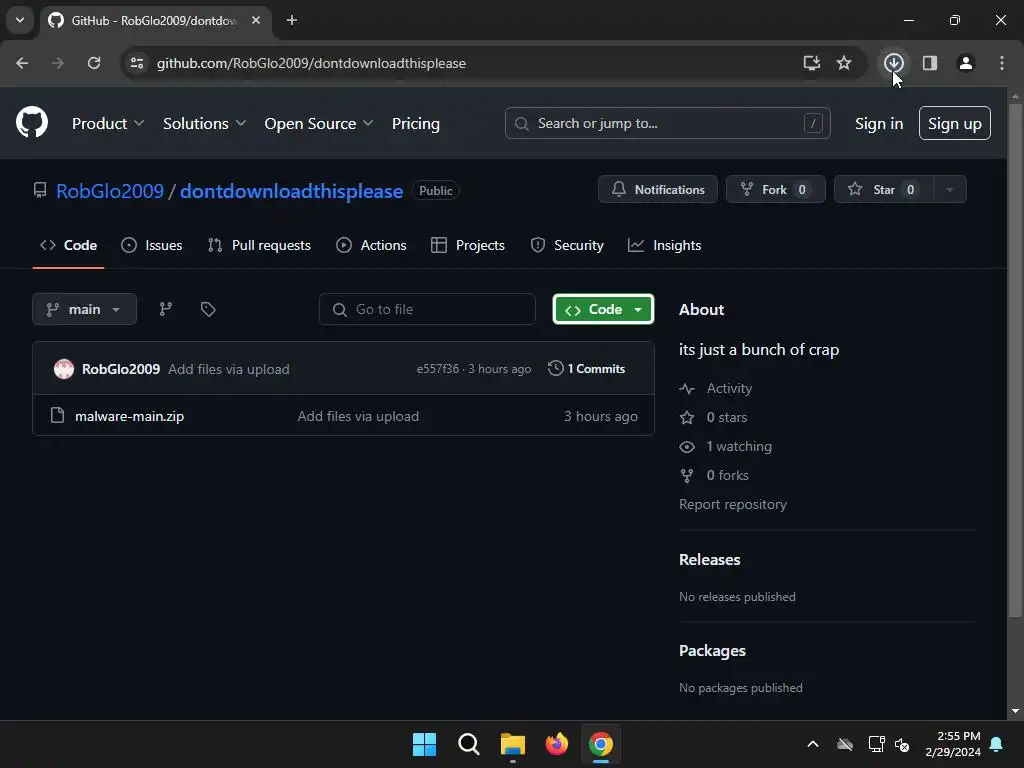Select the Code tab
The height and width of the screenshot is (768, 1024).
(69, 245)
